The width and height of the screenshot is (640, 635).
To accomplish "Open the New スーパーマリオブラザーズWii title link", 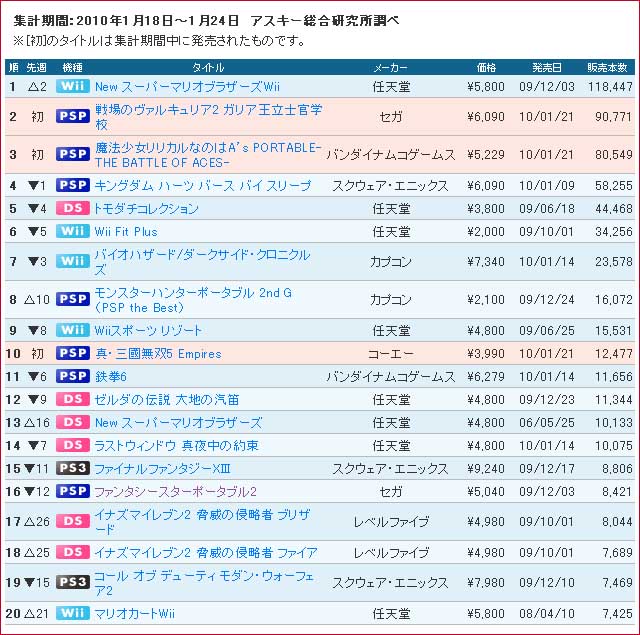I will [187, 87].
